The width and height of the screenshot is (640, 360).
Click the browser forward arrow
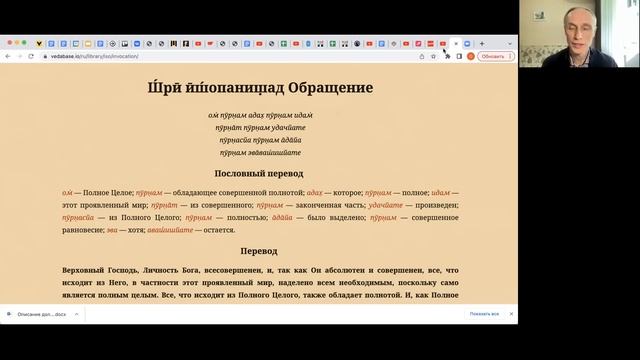click(19, 56)
